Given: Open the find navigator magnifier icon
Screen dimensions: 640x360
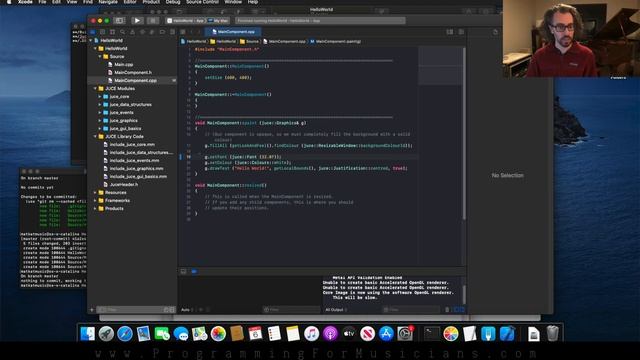Looking at the screenshot, I should point(122,32).
